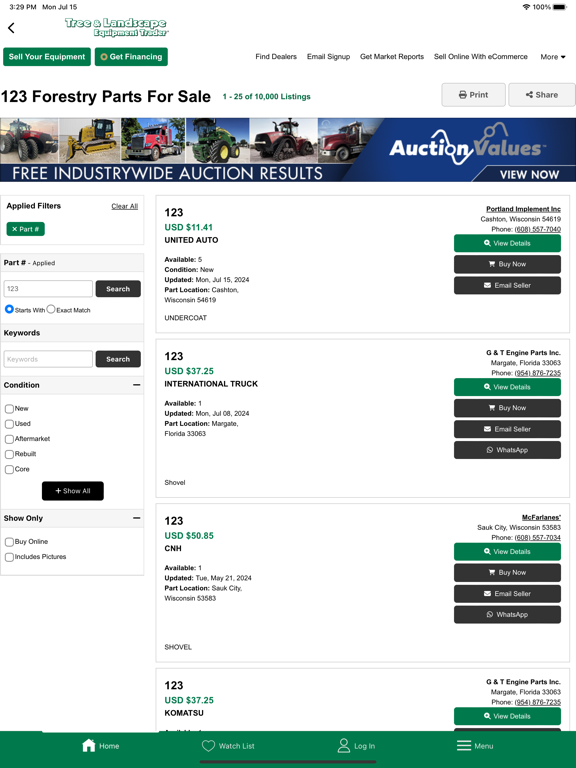Email Seller for INTERNATIONAL TRUCK listing
The width and height of the screenshot is (576, 768).
point(507,429)
